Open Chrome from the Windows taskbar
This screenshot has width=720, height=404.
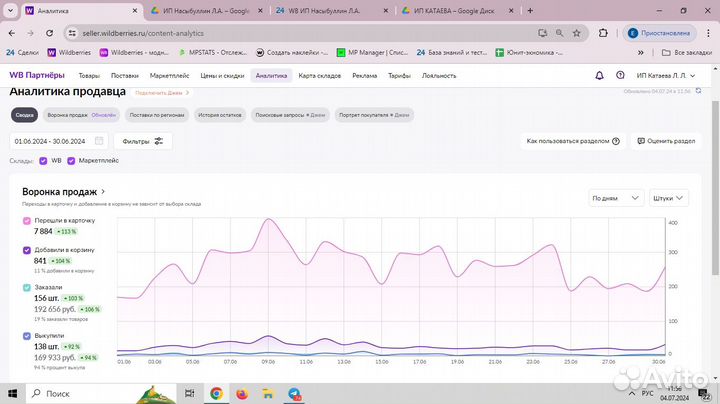(215, 394)
